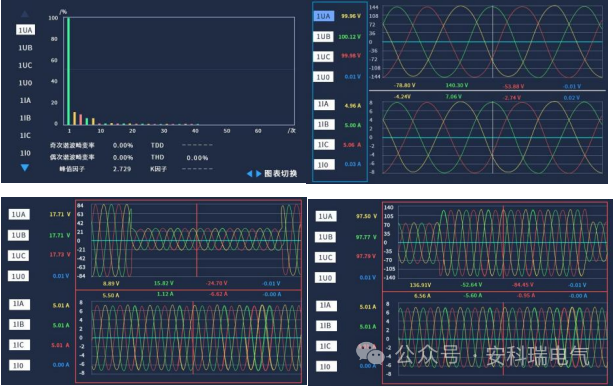Toggle the 1UC channel reading 17.73 V

[x=18, y=256]
